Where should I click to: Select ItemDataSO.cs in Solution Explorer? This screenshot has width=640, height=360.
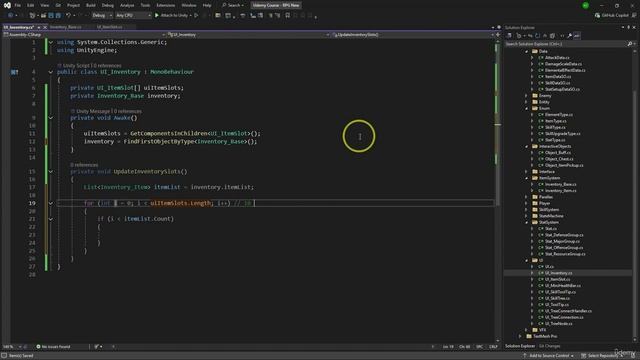click(558, 77)
